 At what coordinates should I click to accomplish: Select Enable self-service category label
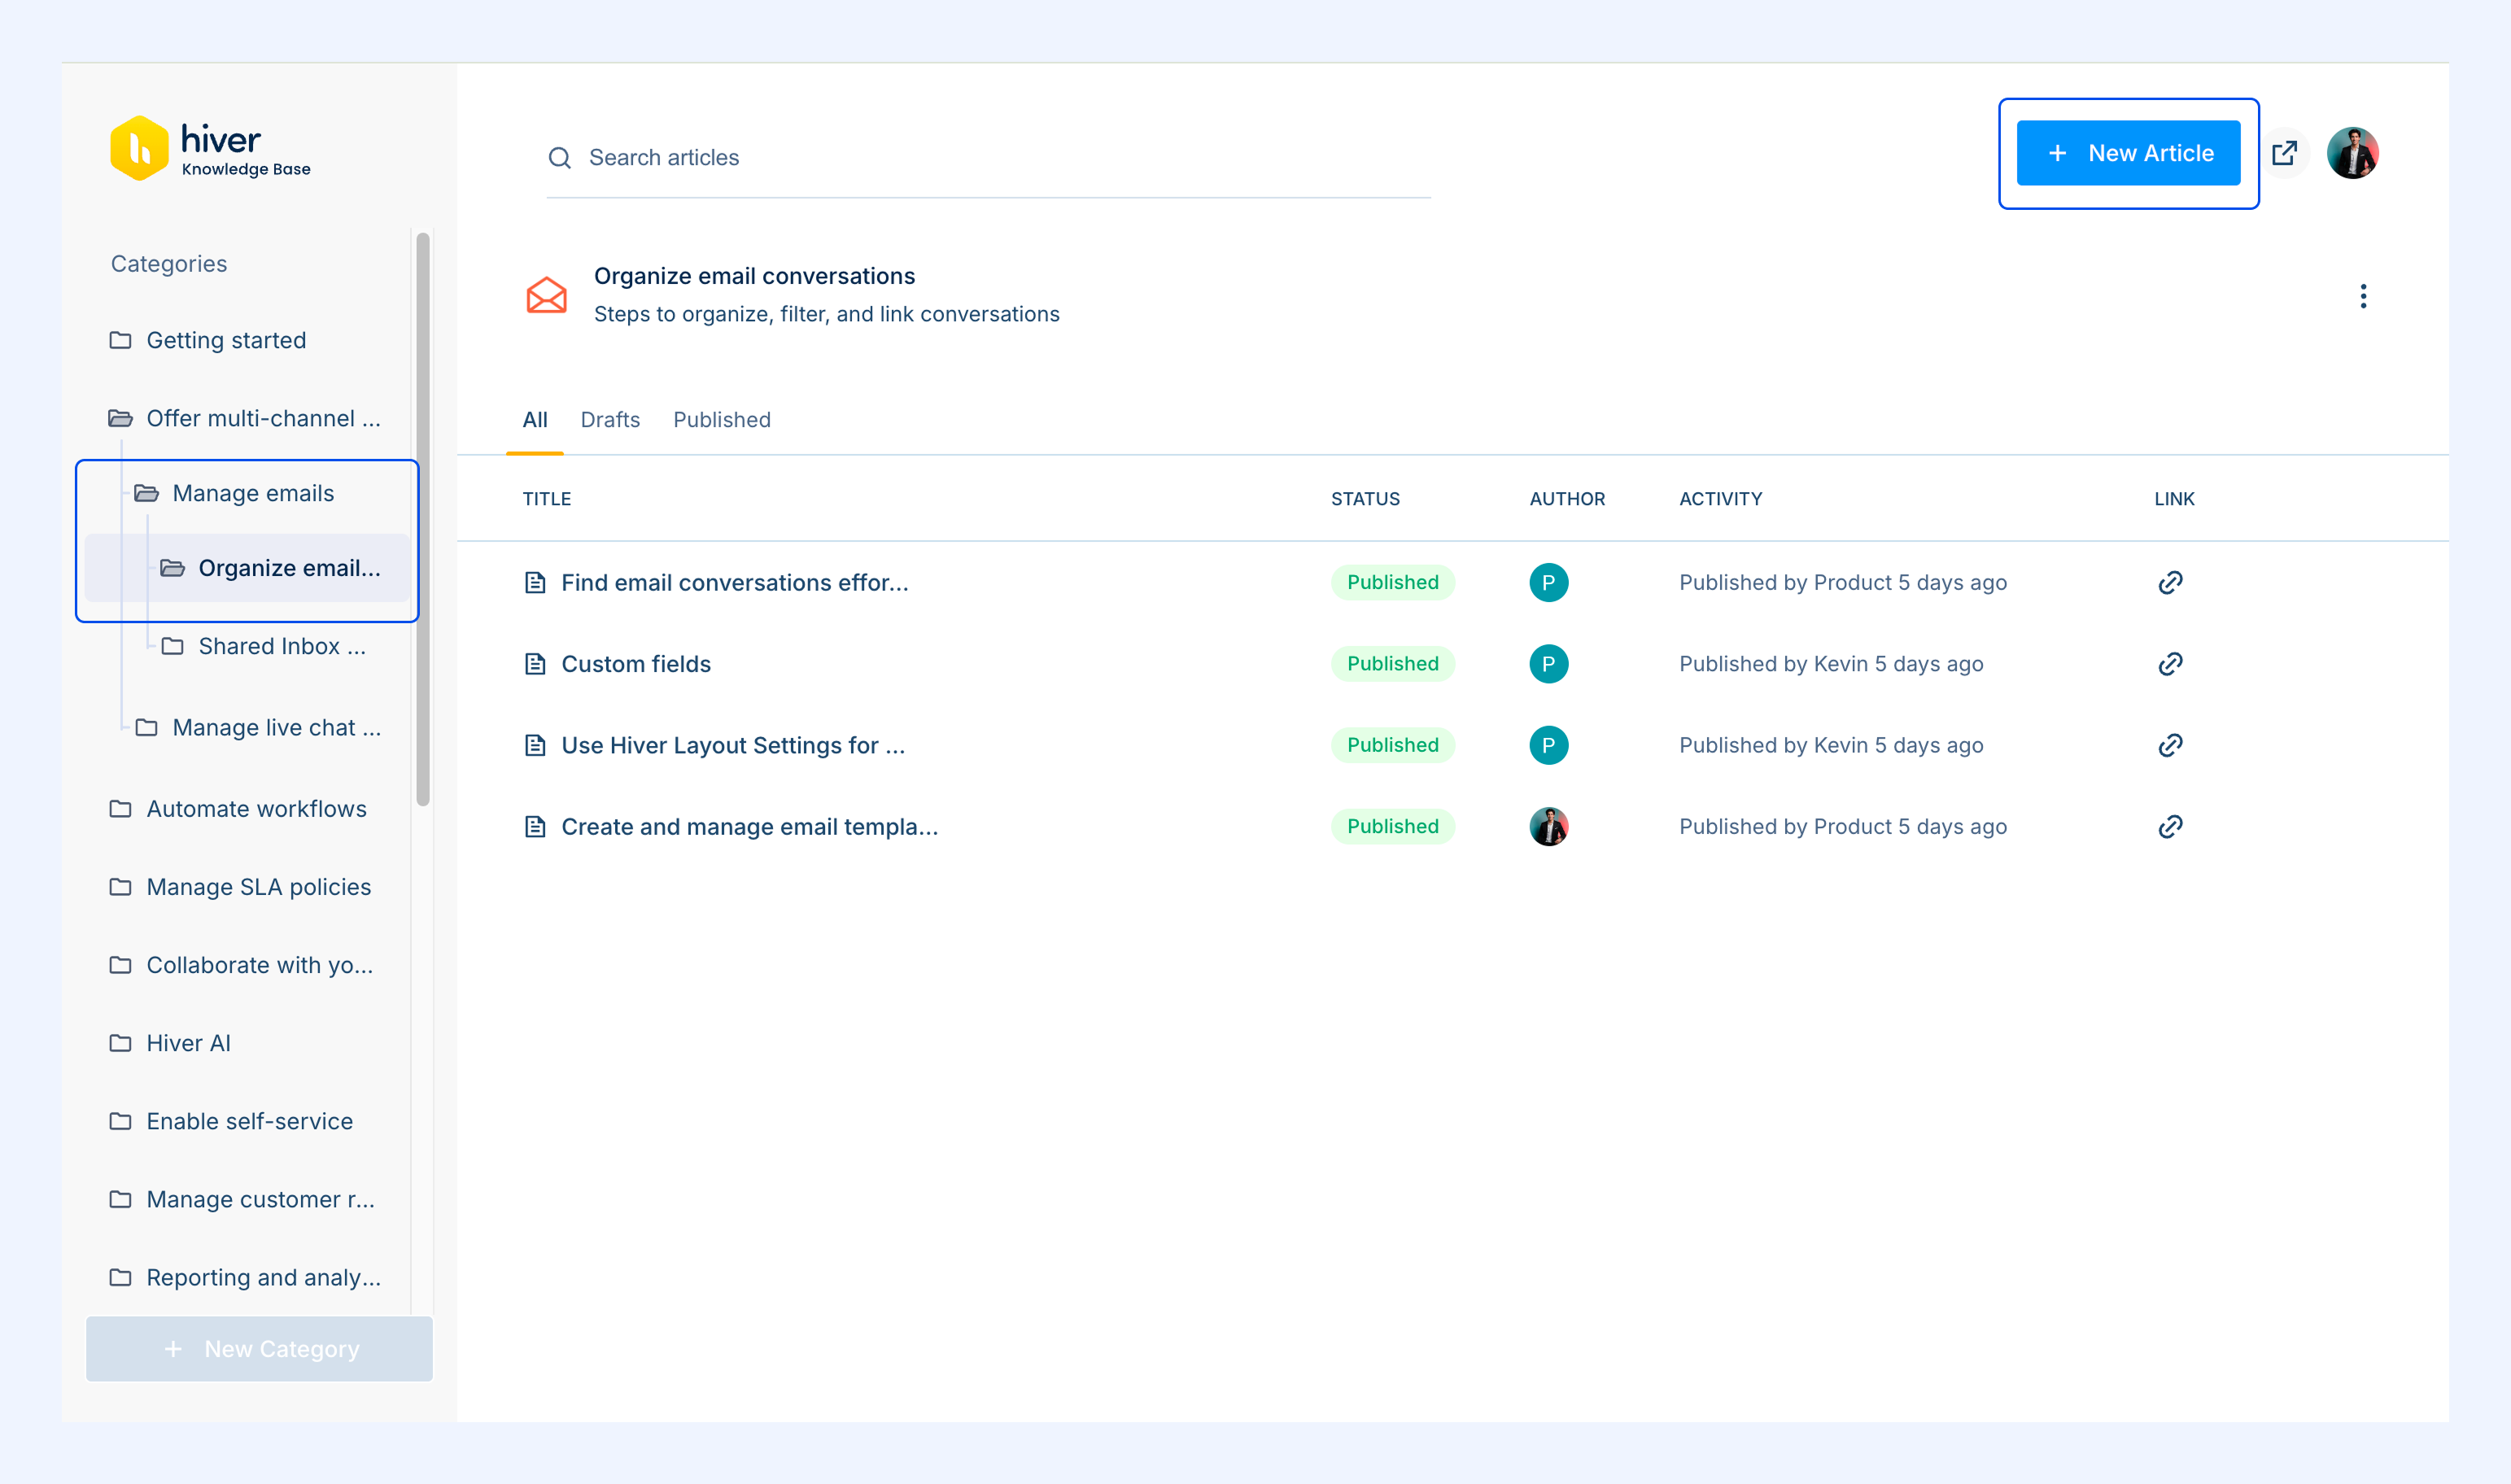point(249,1121)
